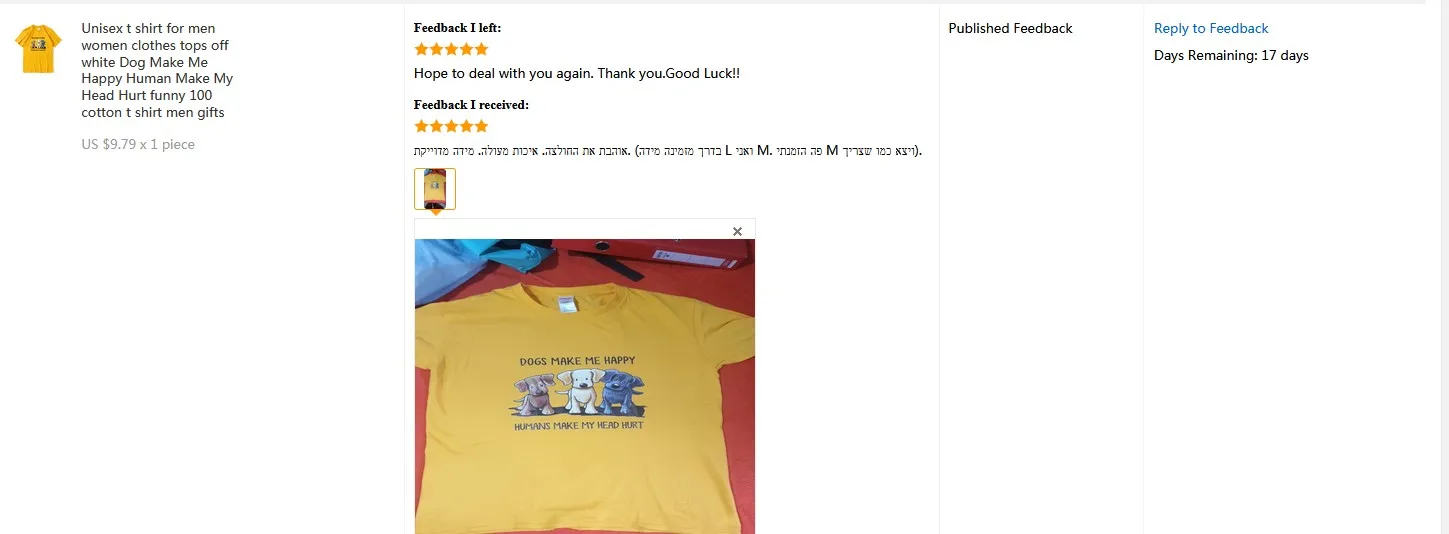Viewport: 1449px width, 534px height.
Task: Open the Unisex t shirt product title
Action: click(157, 70)
